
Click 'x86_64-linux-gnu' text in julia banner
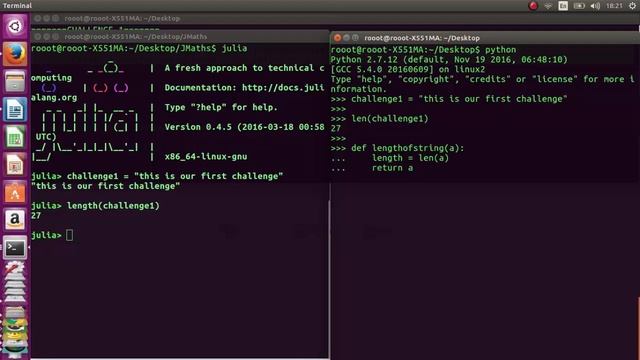coord(206,156)
